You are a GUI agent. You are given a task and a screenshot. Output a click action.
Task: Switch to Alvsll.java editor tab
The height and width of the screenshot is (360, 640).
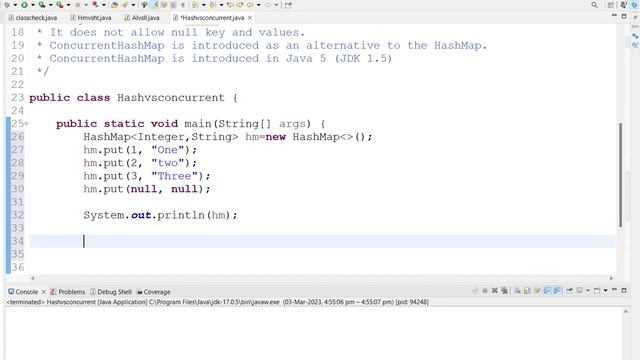tap(142, 18)
